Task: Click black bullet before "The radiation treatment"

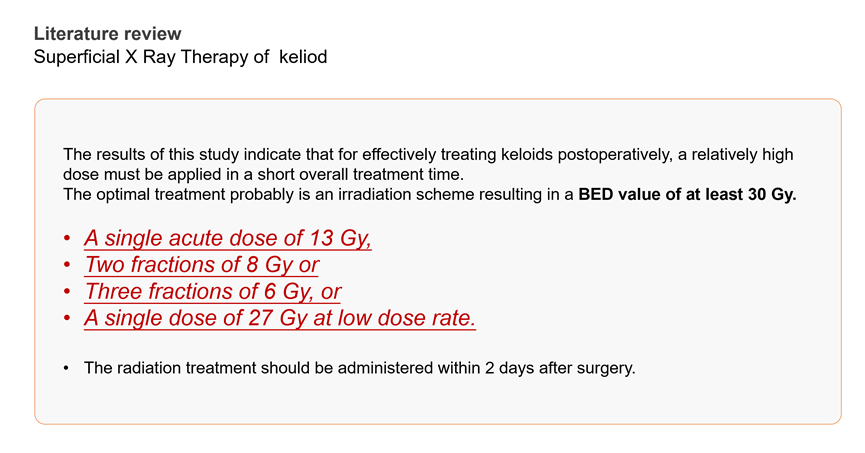Action: click(66, 369)
